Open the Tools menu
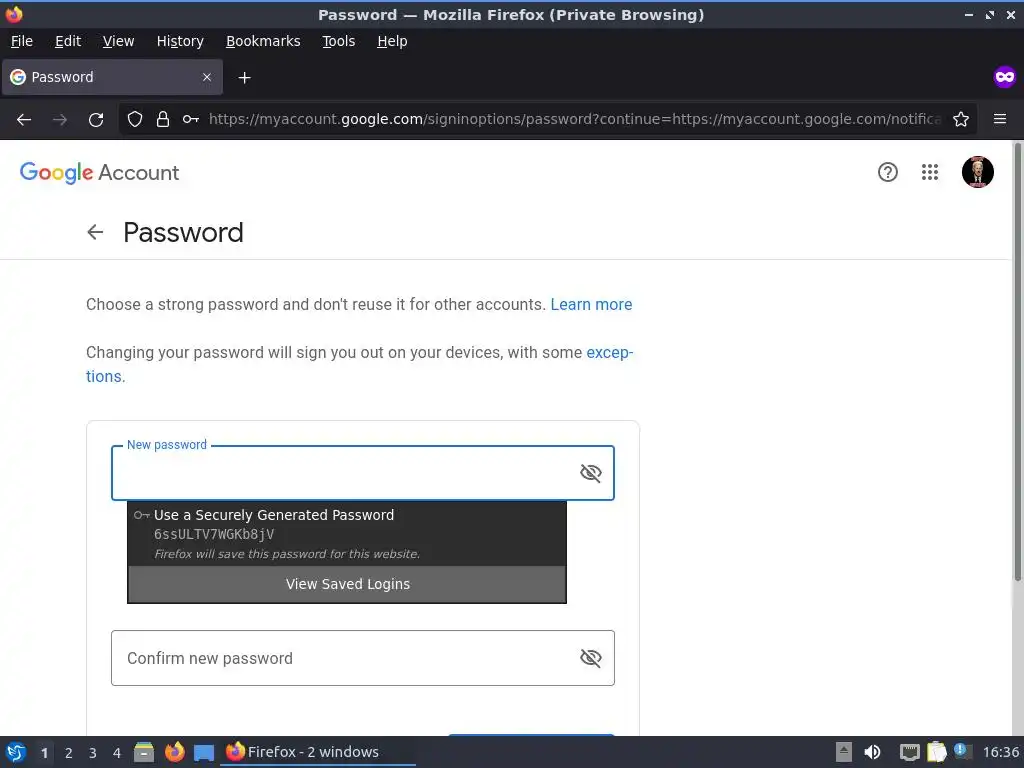 (338, 41)
